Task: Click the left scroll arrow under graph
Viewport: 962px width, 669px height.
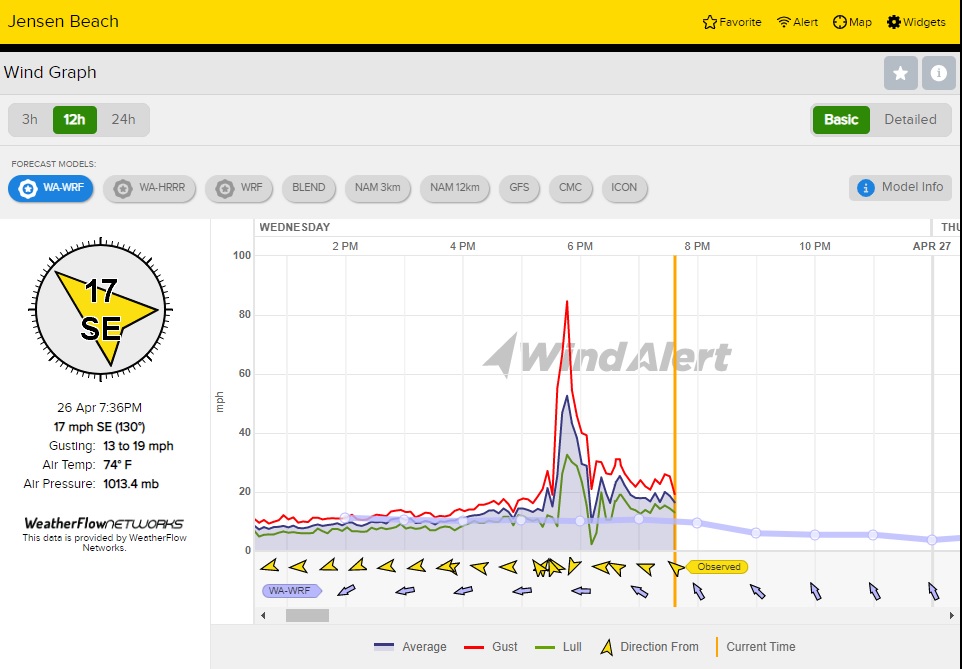Action: 264,615
